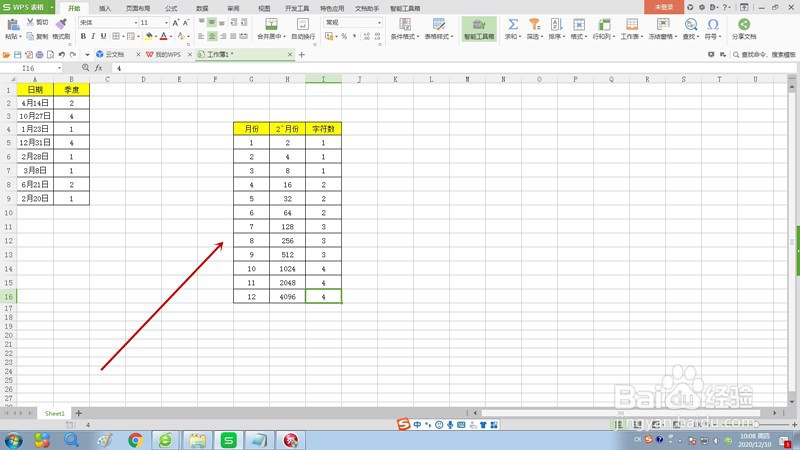Open the font size dropdown showing 11
The width and height of the screenshot is (800, 450).
(166, 22)
